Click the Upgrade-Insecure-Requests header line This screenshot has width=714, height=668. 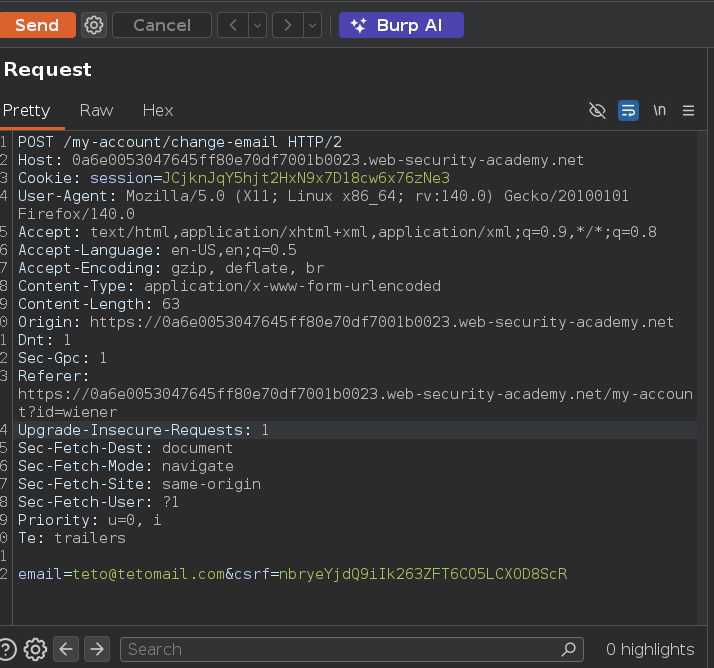pyautogui.click(x=143, y=430)
